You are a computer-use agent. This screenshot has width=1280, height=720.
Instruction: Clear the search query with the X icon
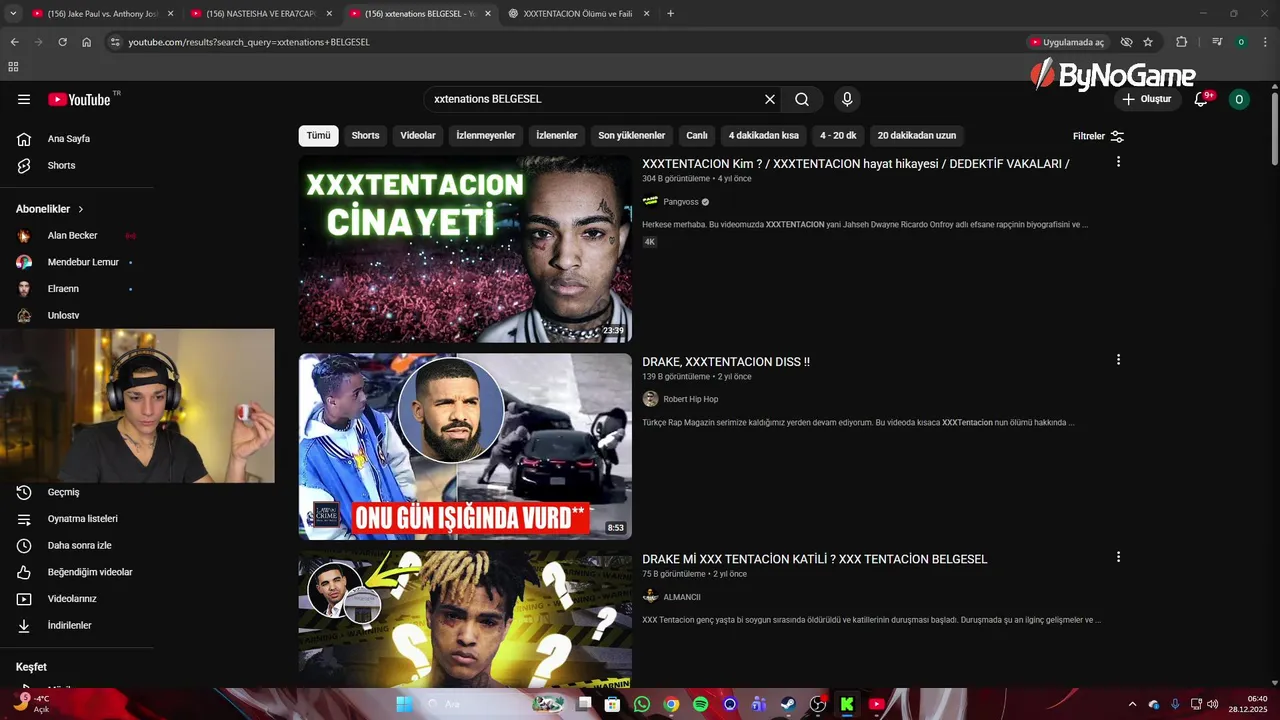pyautogui.click(x=770, y=99)
